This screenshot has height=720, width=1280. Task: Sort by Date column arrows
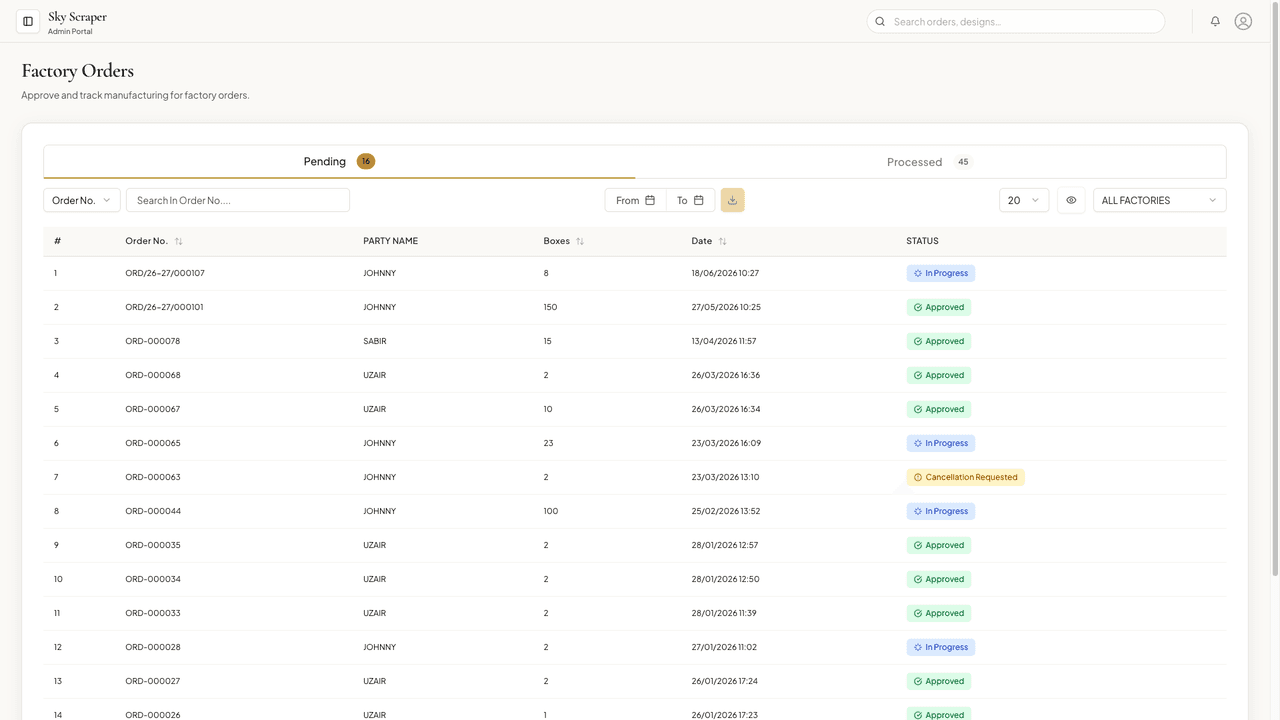pyautogui.click(x=723, y=241)
